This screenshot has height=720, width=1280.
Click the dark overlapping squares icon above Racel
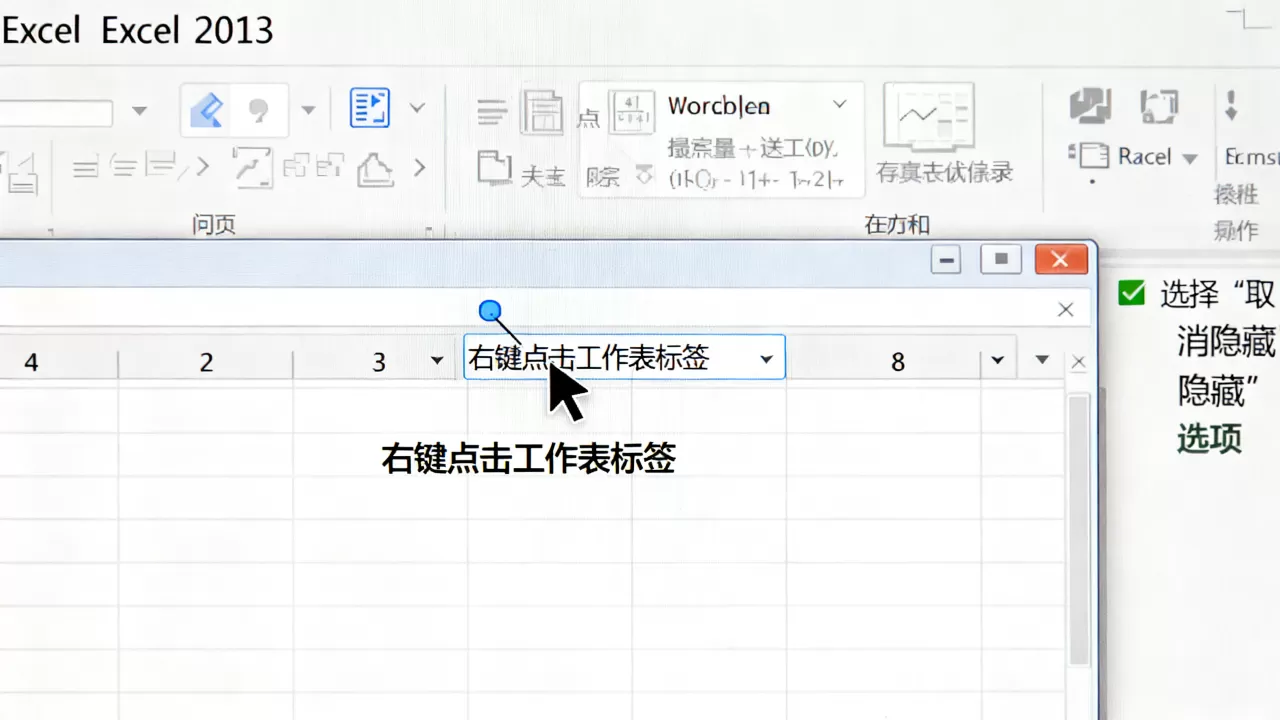(1090, 105)
